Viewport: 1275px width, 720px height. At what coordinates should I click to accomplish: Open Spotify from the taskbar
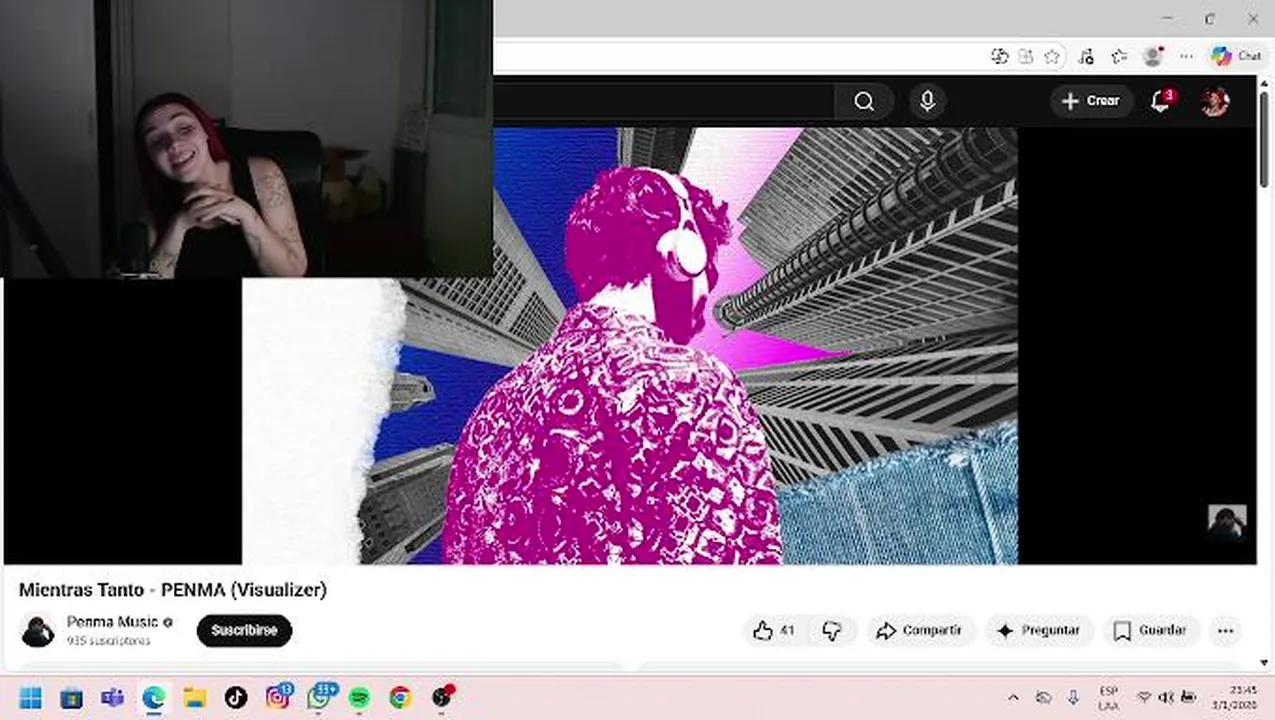359,697
